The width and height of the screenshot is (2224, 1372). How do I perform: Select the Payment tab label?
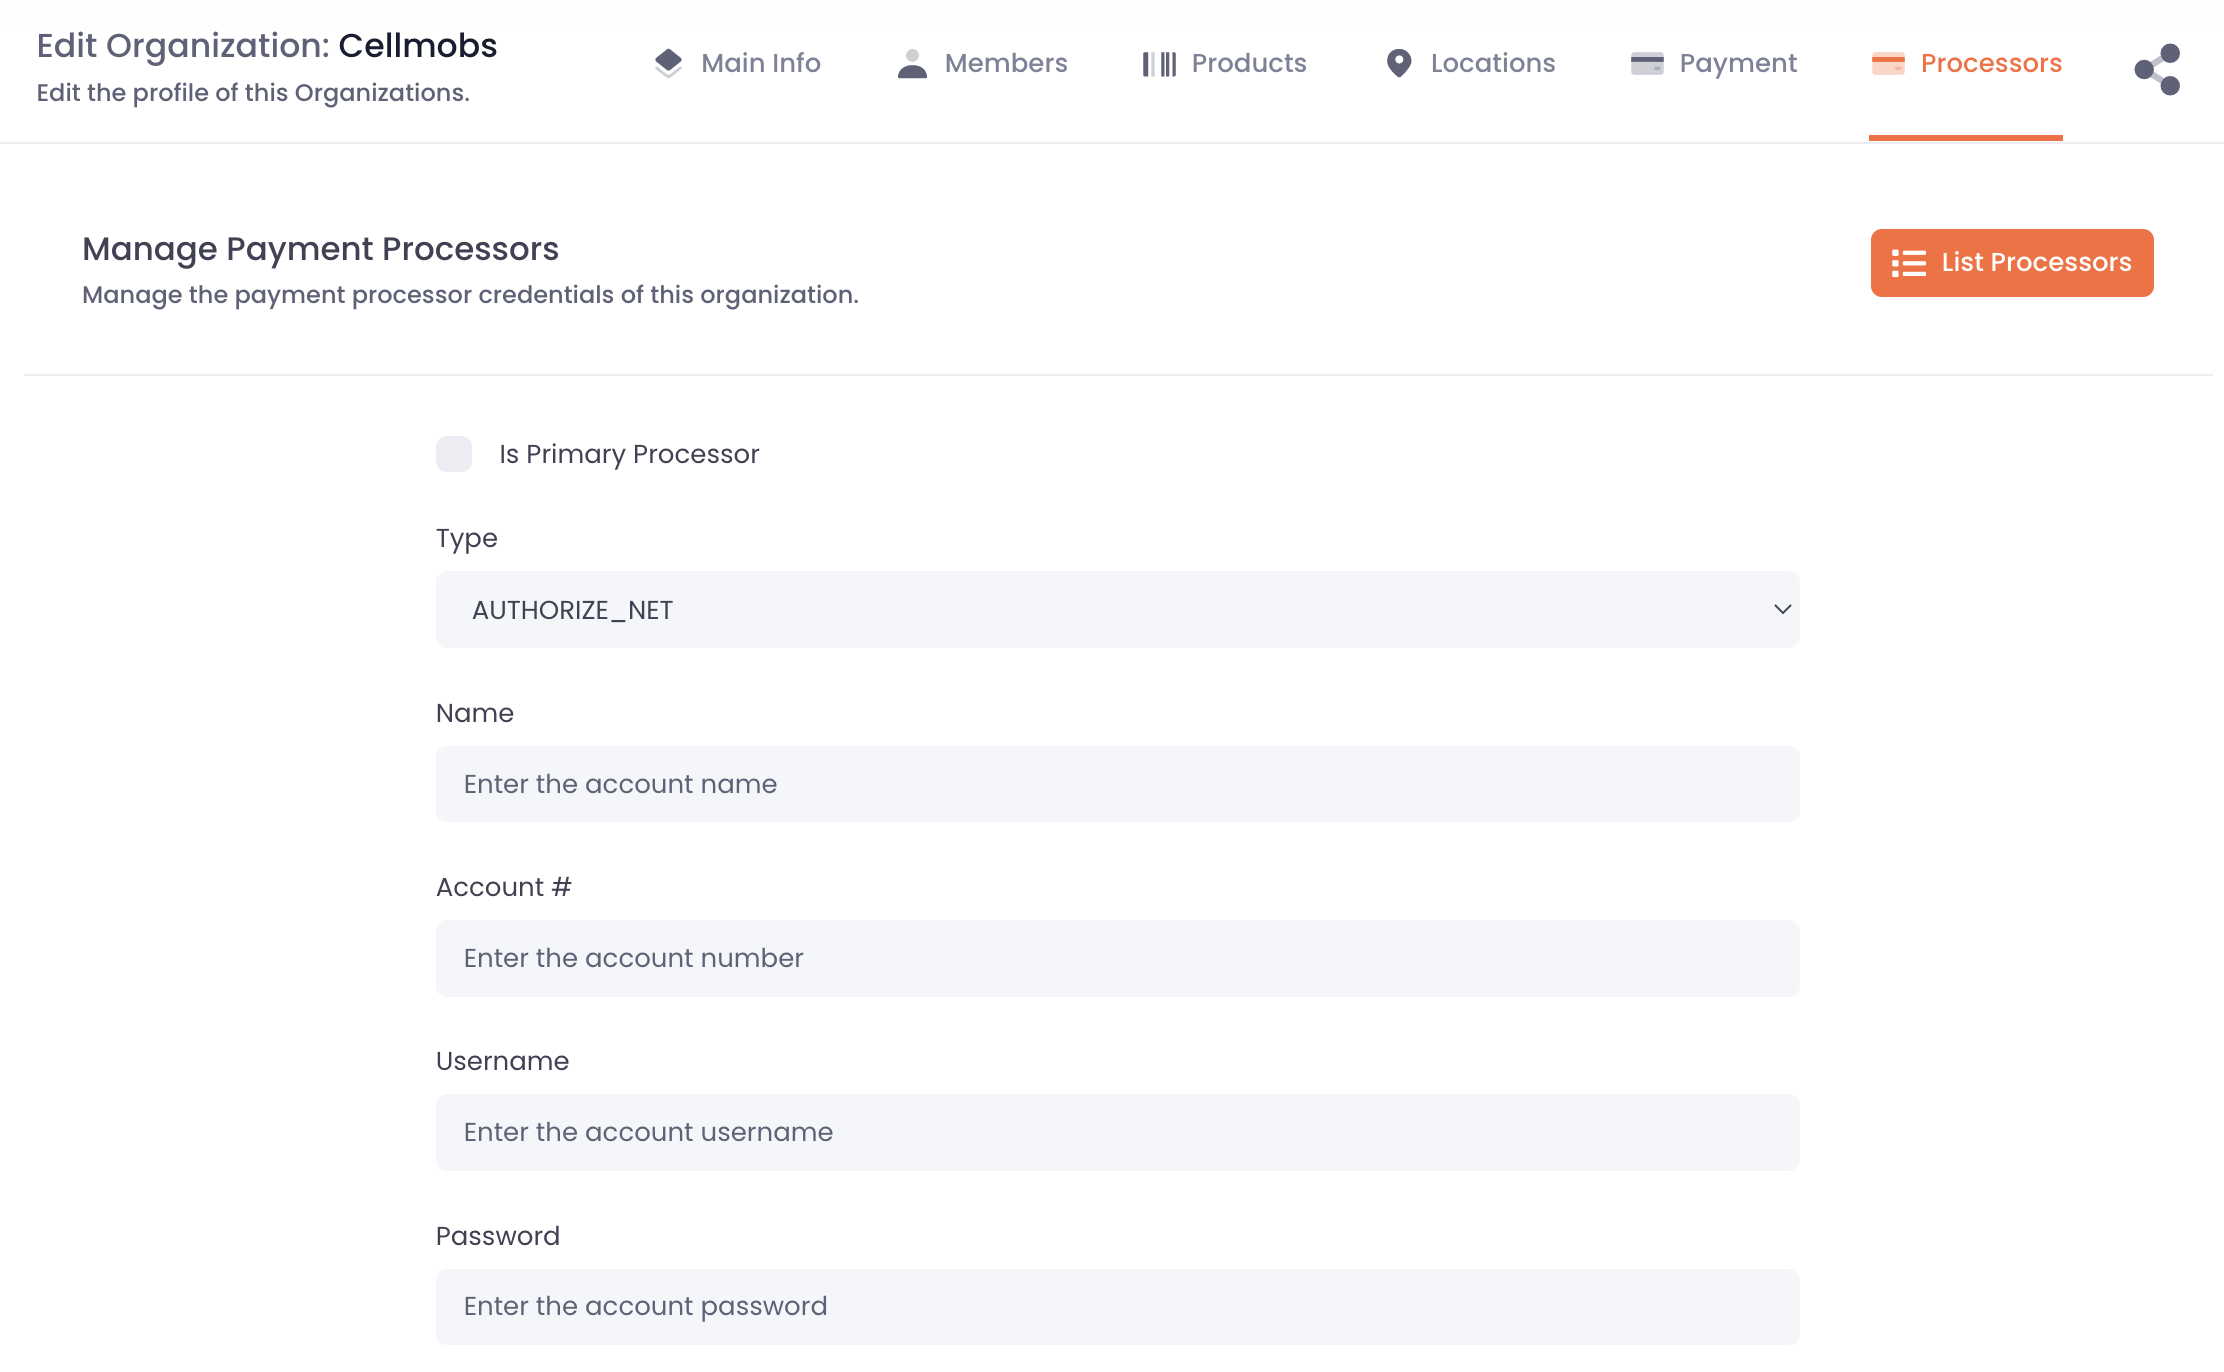pyautogui.click(x=1737, y=63)
